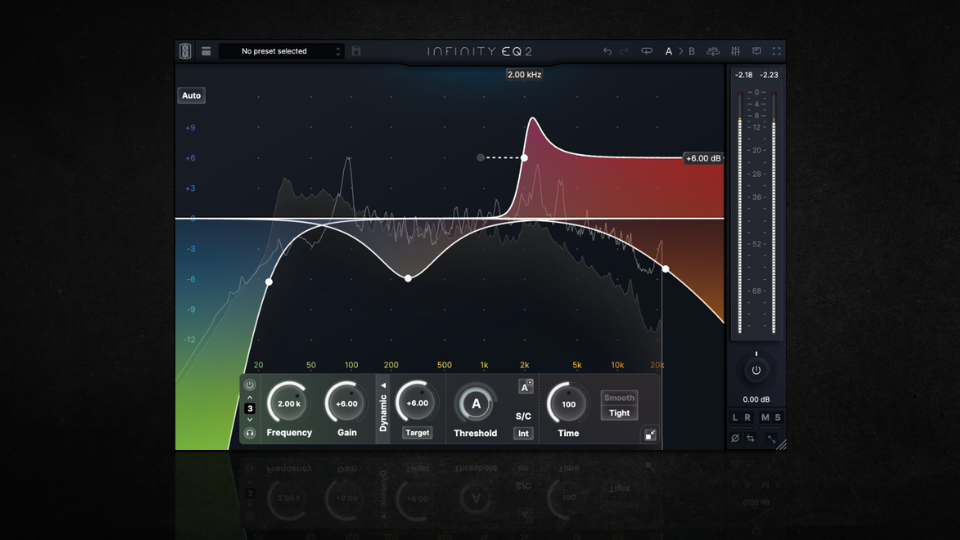
Task: Select the M (mid) channel button
Action: [x=765, y=418]
